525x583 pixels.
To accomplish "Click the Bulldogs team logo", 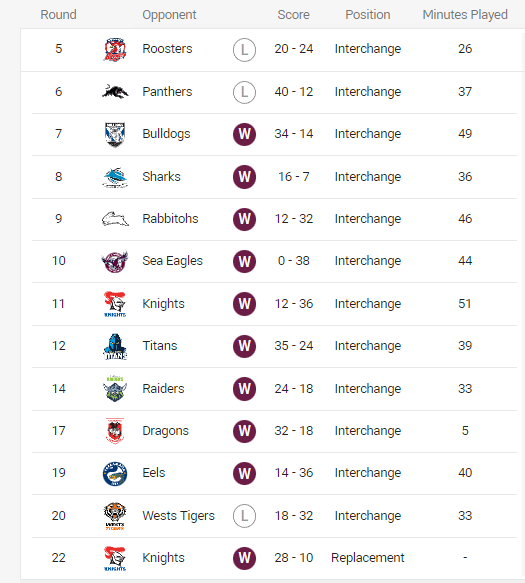I will [115, 134].
